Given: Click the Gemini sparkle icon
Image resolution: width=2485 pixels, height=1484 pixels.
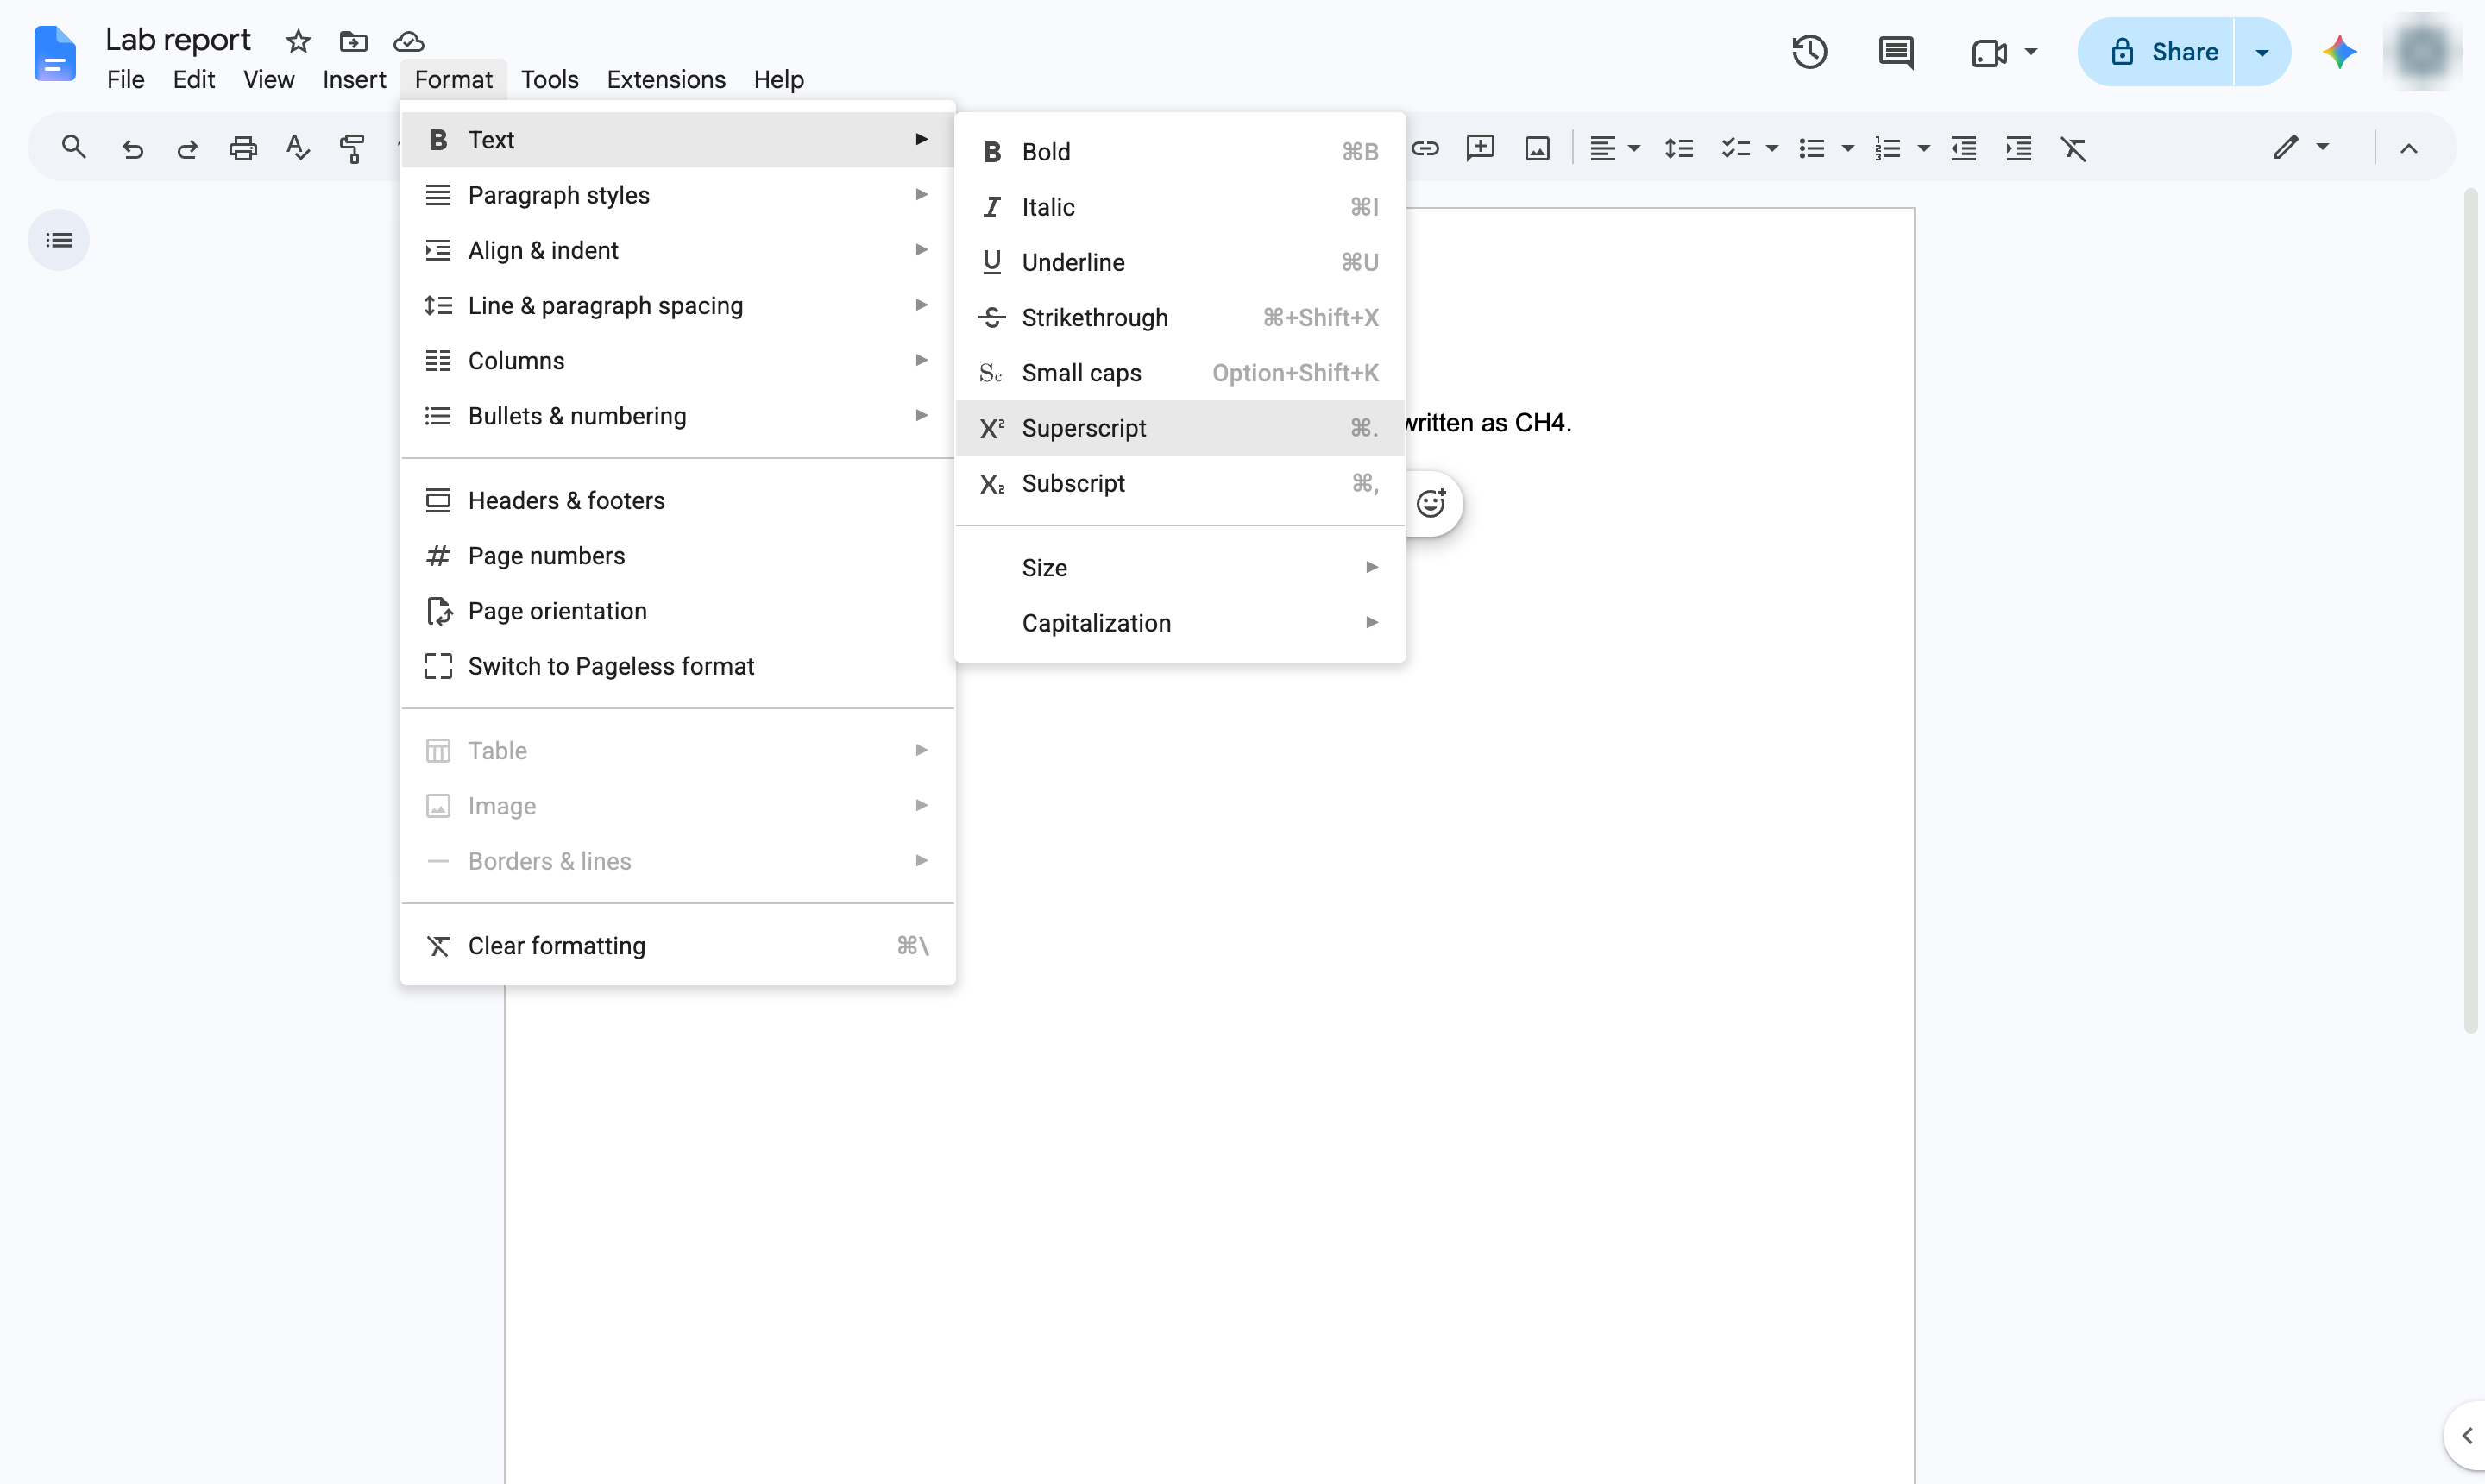Looking at the screenshot, I should point(2340,52).
